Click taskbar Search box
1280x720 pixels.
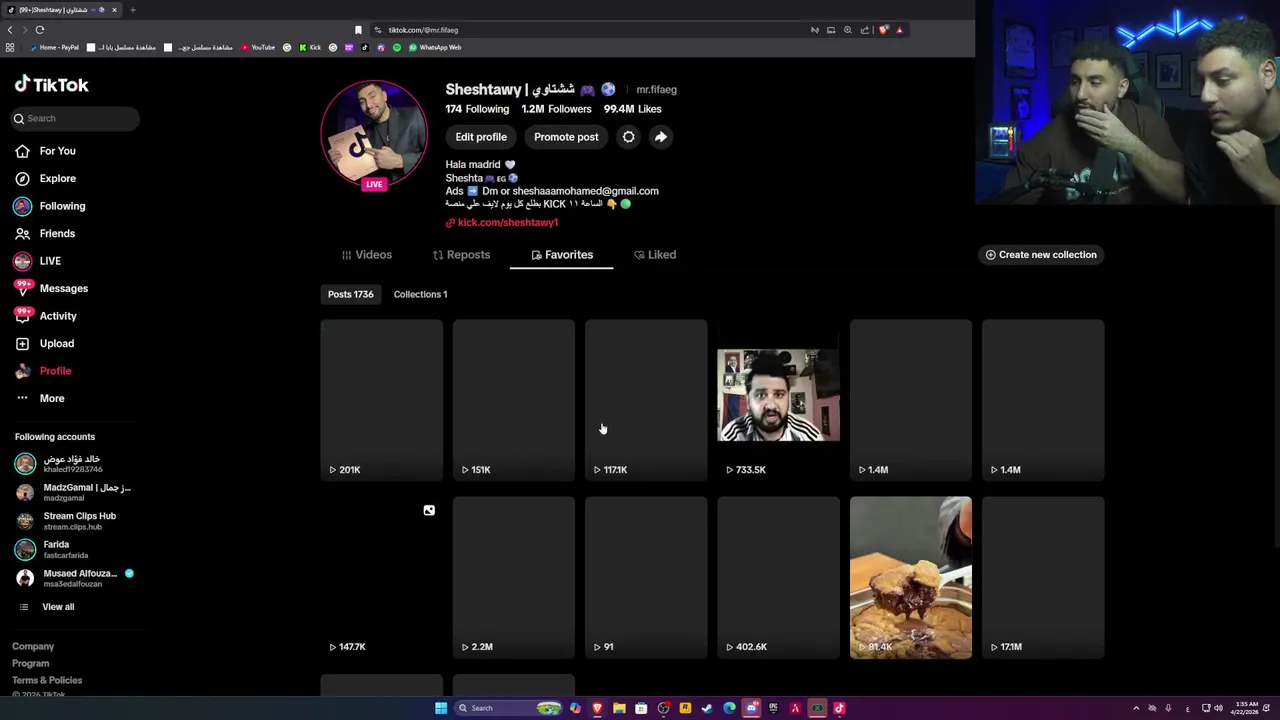coord(508,708)
